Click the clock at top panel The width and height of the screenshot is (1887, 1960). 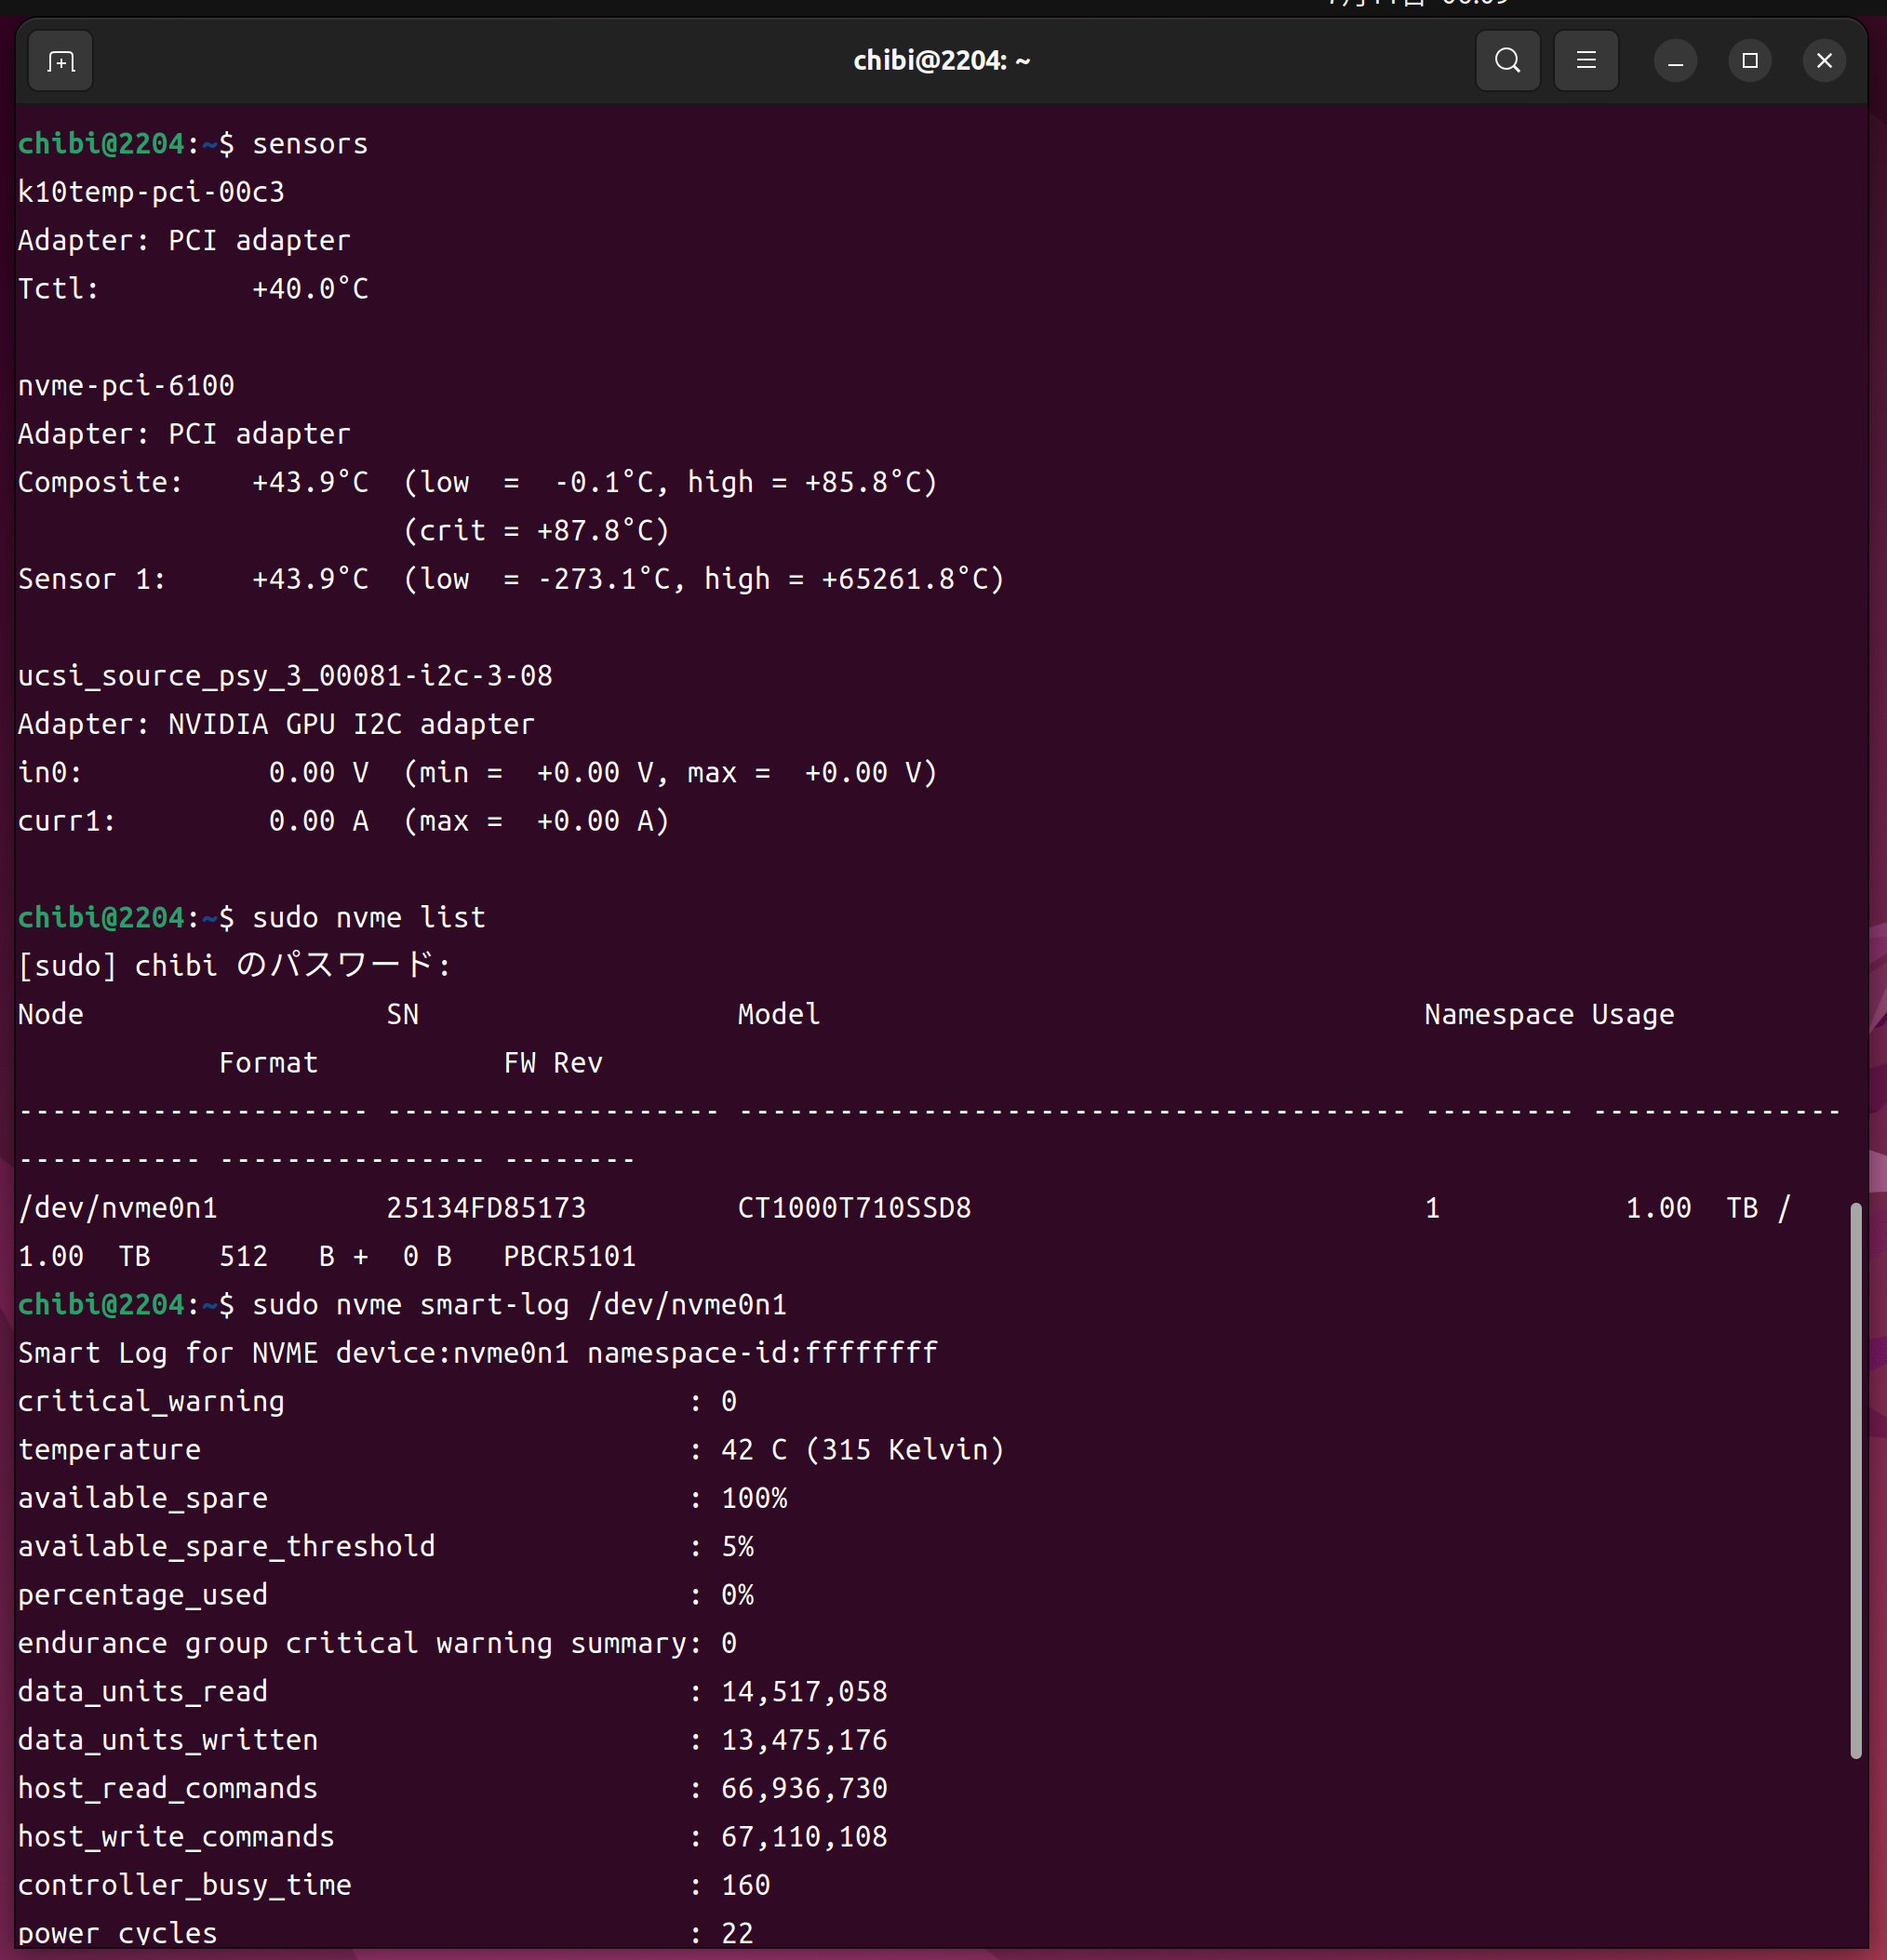click(1420, 4)
